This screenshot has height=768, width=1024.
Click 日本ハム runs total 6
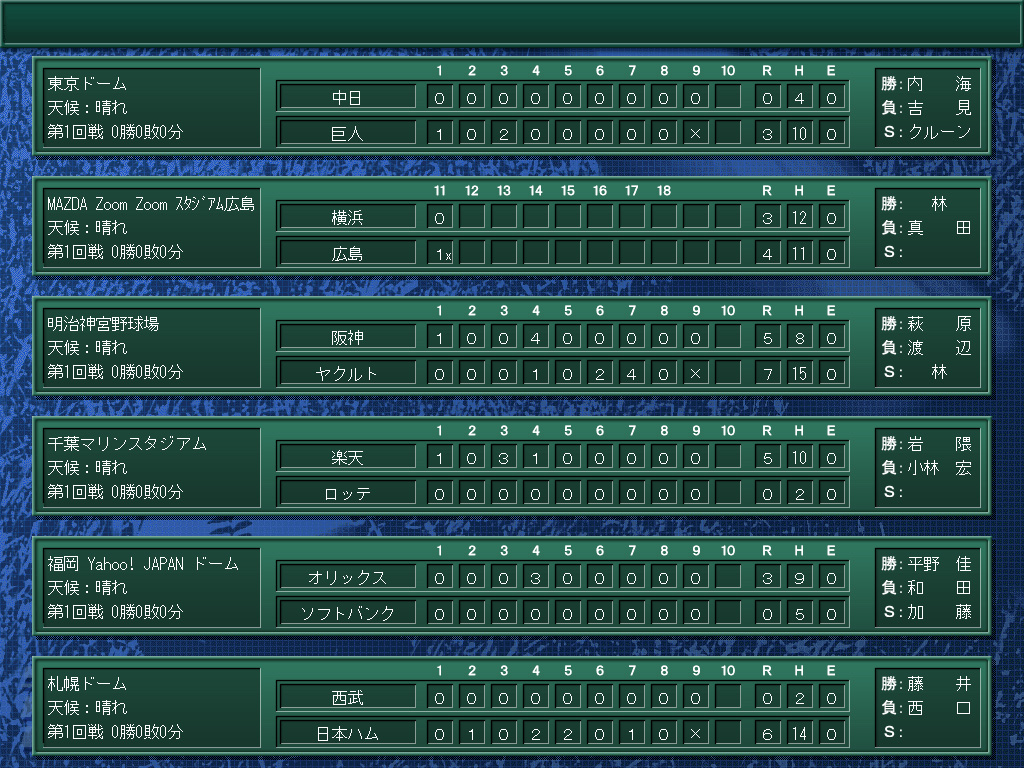767,734
